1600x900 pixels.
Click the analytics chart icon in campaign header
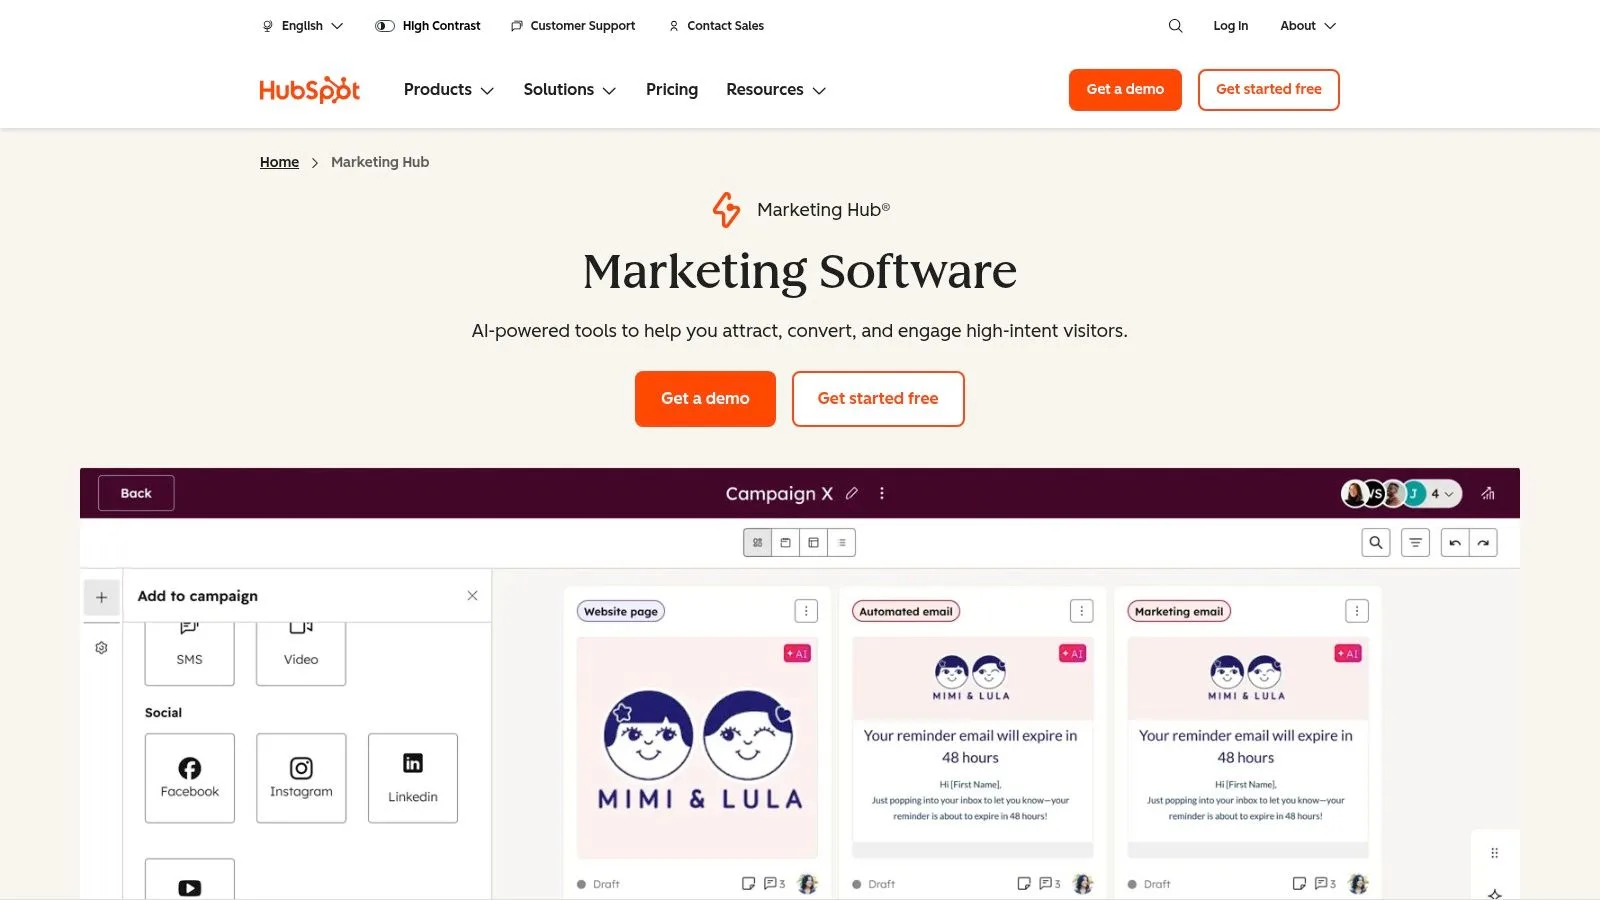[x=1488, y=493]
